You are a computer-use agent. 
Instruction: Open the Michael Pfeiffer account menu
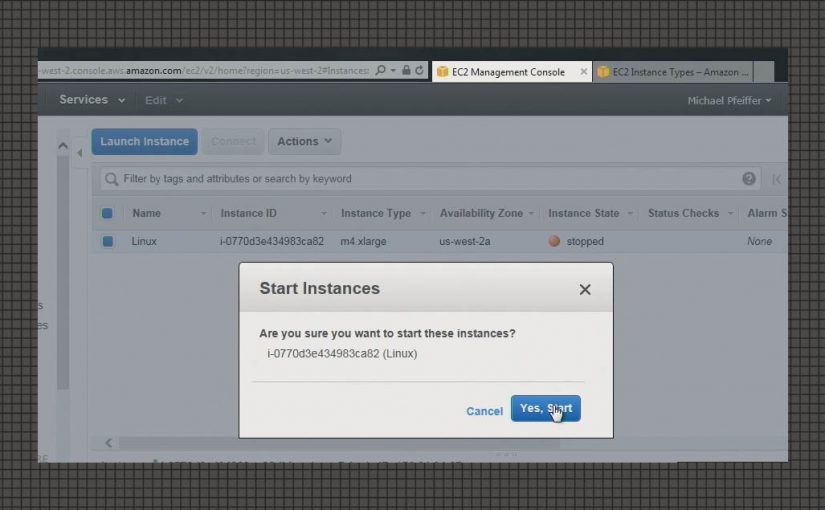pyautogui.click(x=729, y=101)
